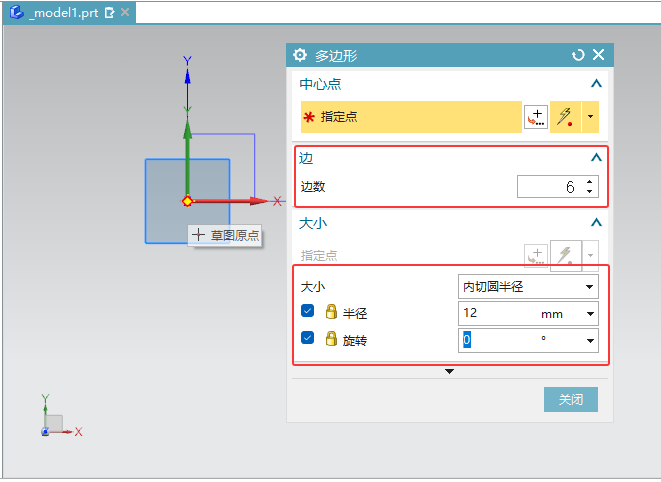Click the part file icon on the tab
661x482 pixels.
coord(17,12)
